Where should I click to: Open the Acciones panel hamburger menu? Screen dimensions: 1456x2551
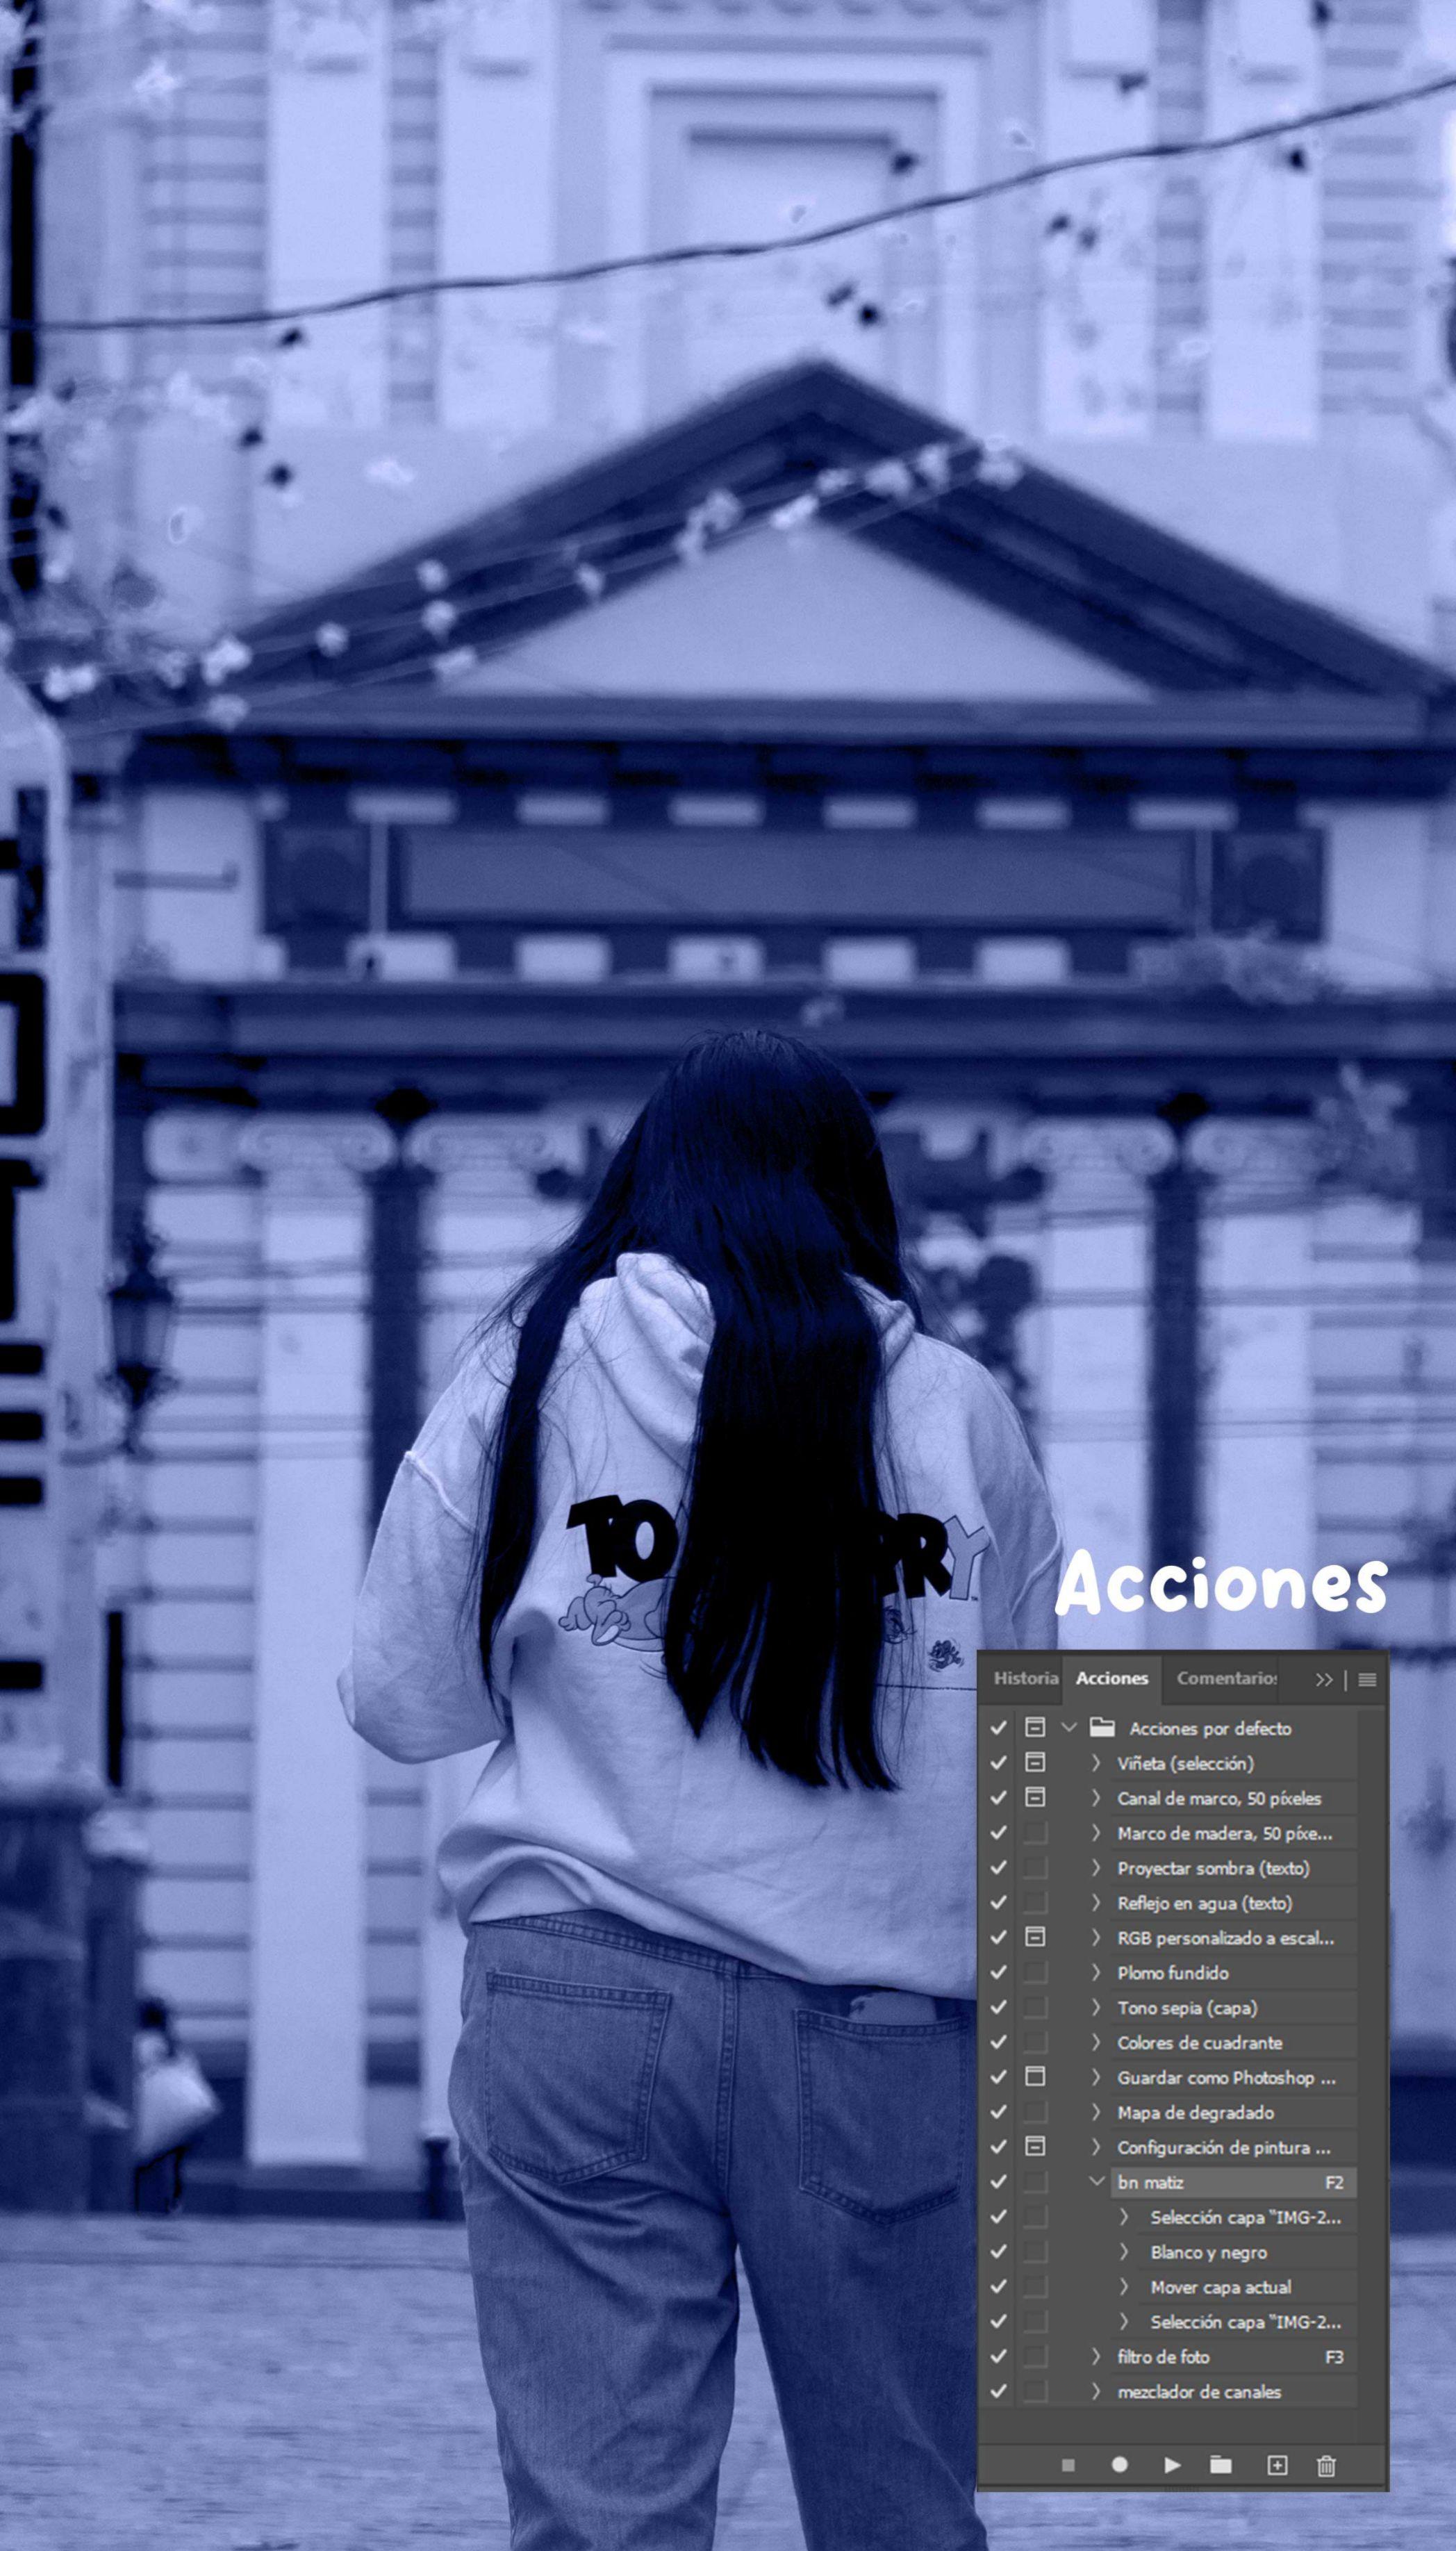pos(1367,1680)
